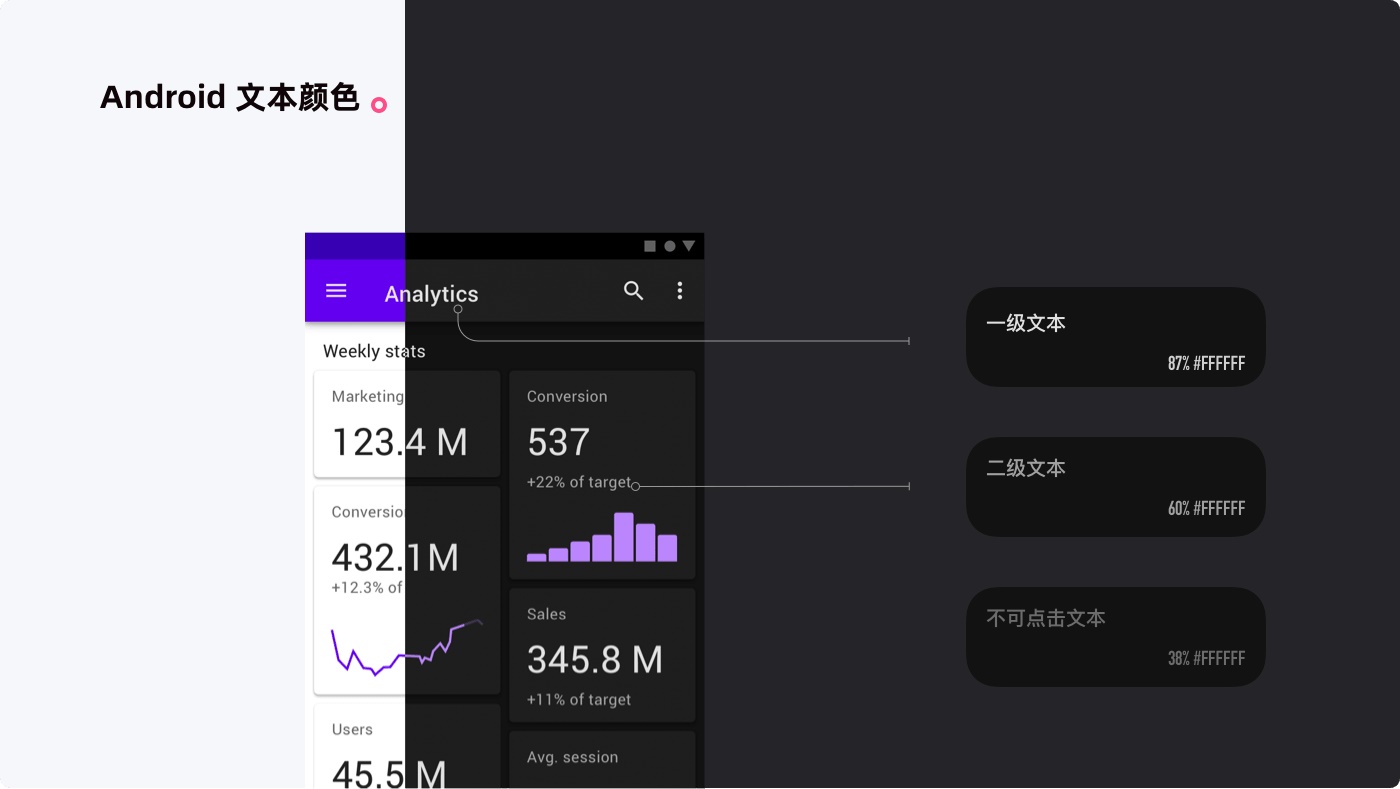Click the 38% #FFFFFF value
Viewport: 1400px width, 789px height.
1206,659
